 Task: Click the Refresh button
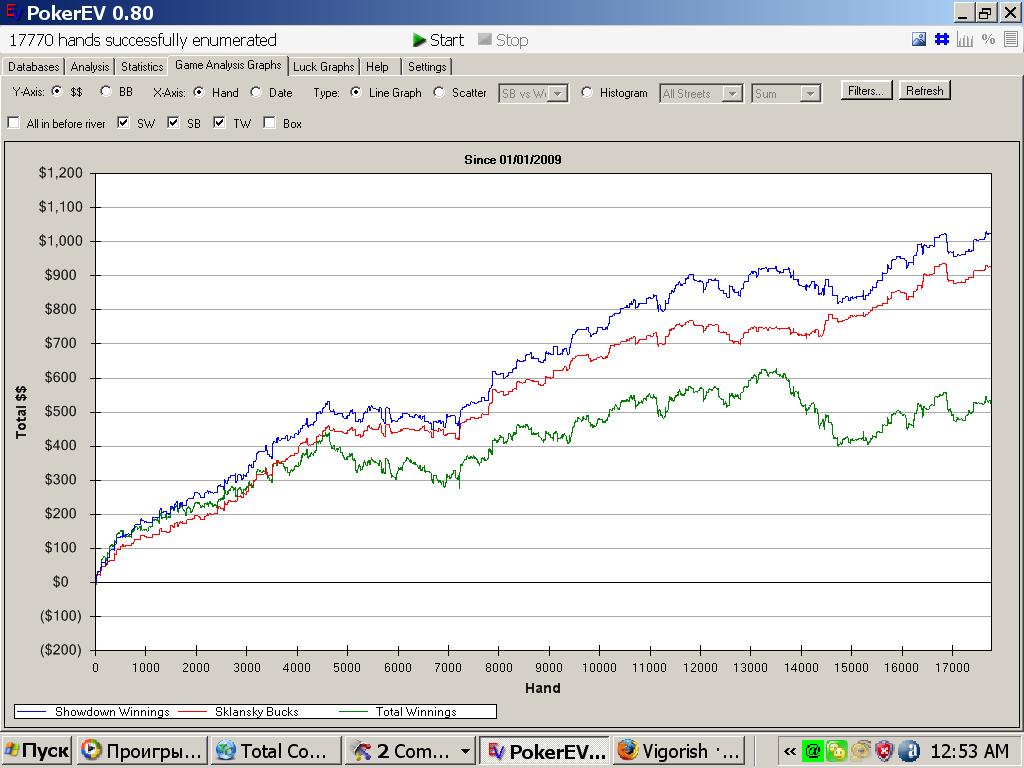pos(924,91)
